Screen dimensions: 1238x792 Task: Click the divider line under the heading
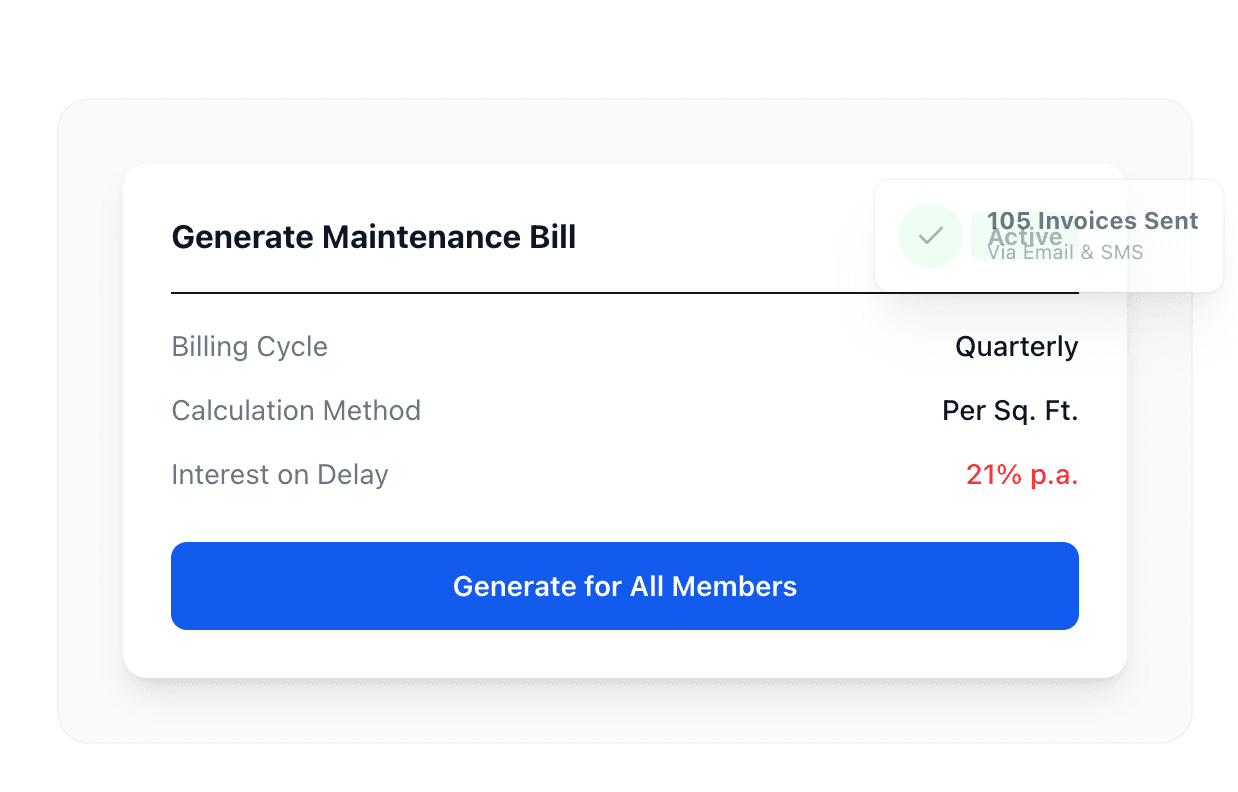[x=624, y=293]
